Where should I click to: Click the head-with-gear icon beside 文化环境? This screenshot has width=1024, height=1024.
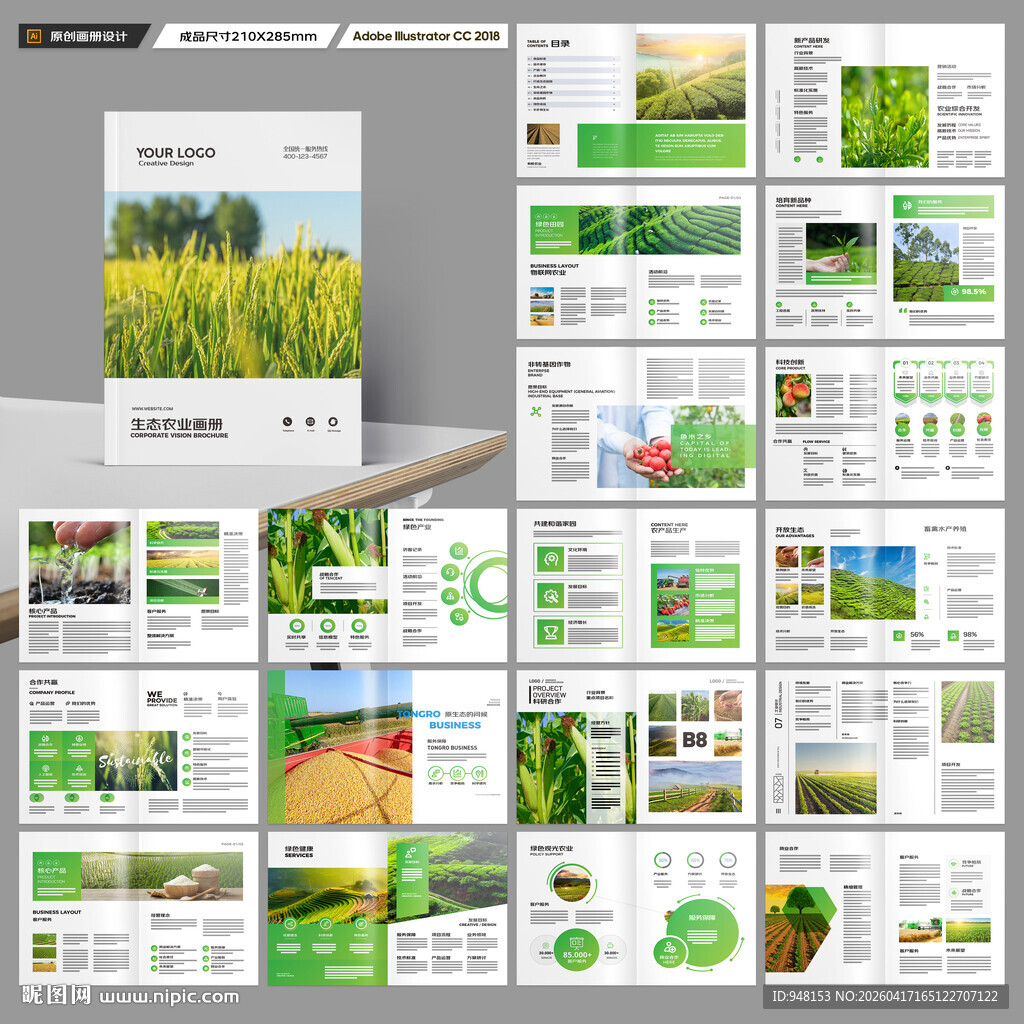(551, 558)
